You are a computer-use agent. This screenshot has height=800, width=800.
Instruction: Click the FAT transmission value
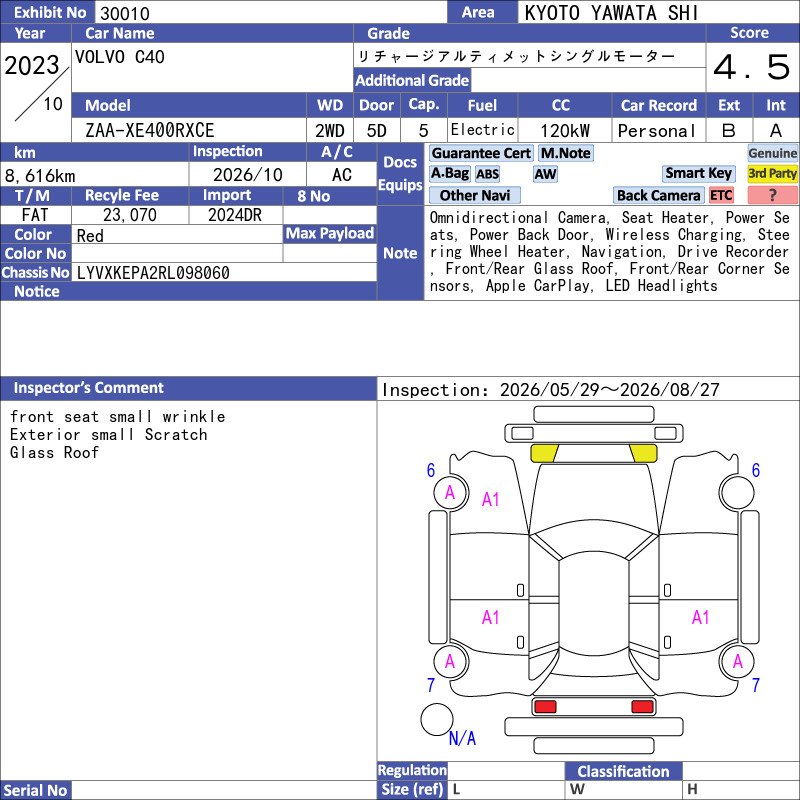[x=35, y=215]
